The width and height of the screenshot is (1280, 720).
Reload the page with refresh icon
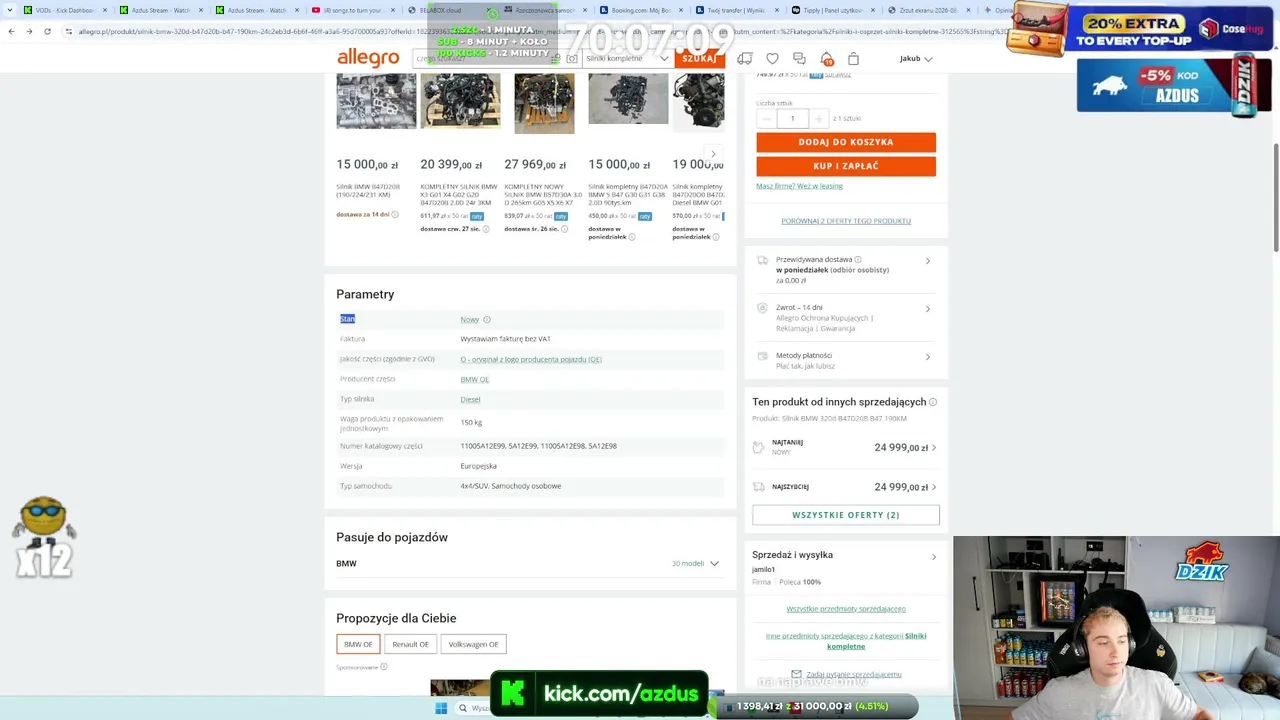point(47,31)
